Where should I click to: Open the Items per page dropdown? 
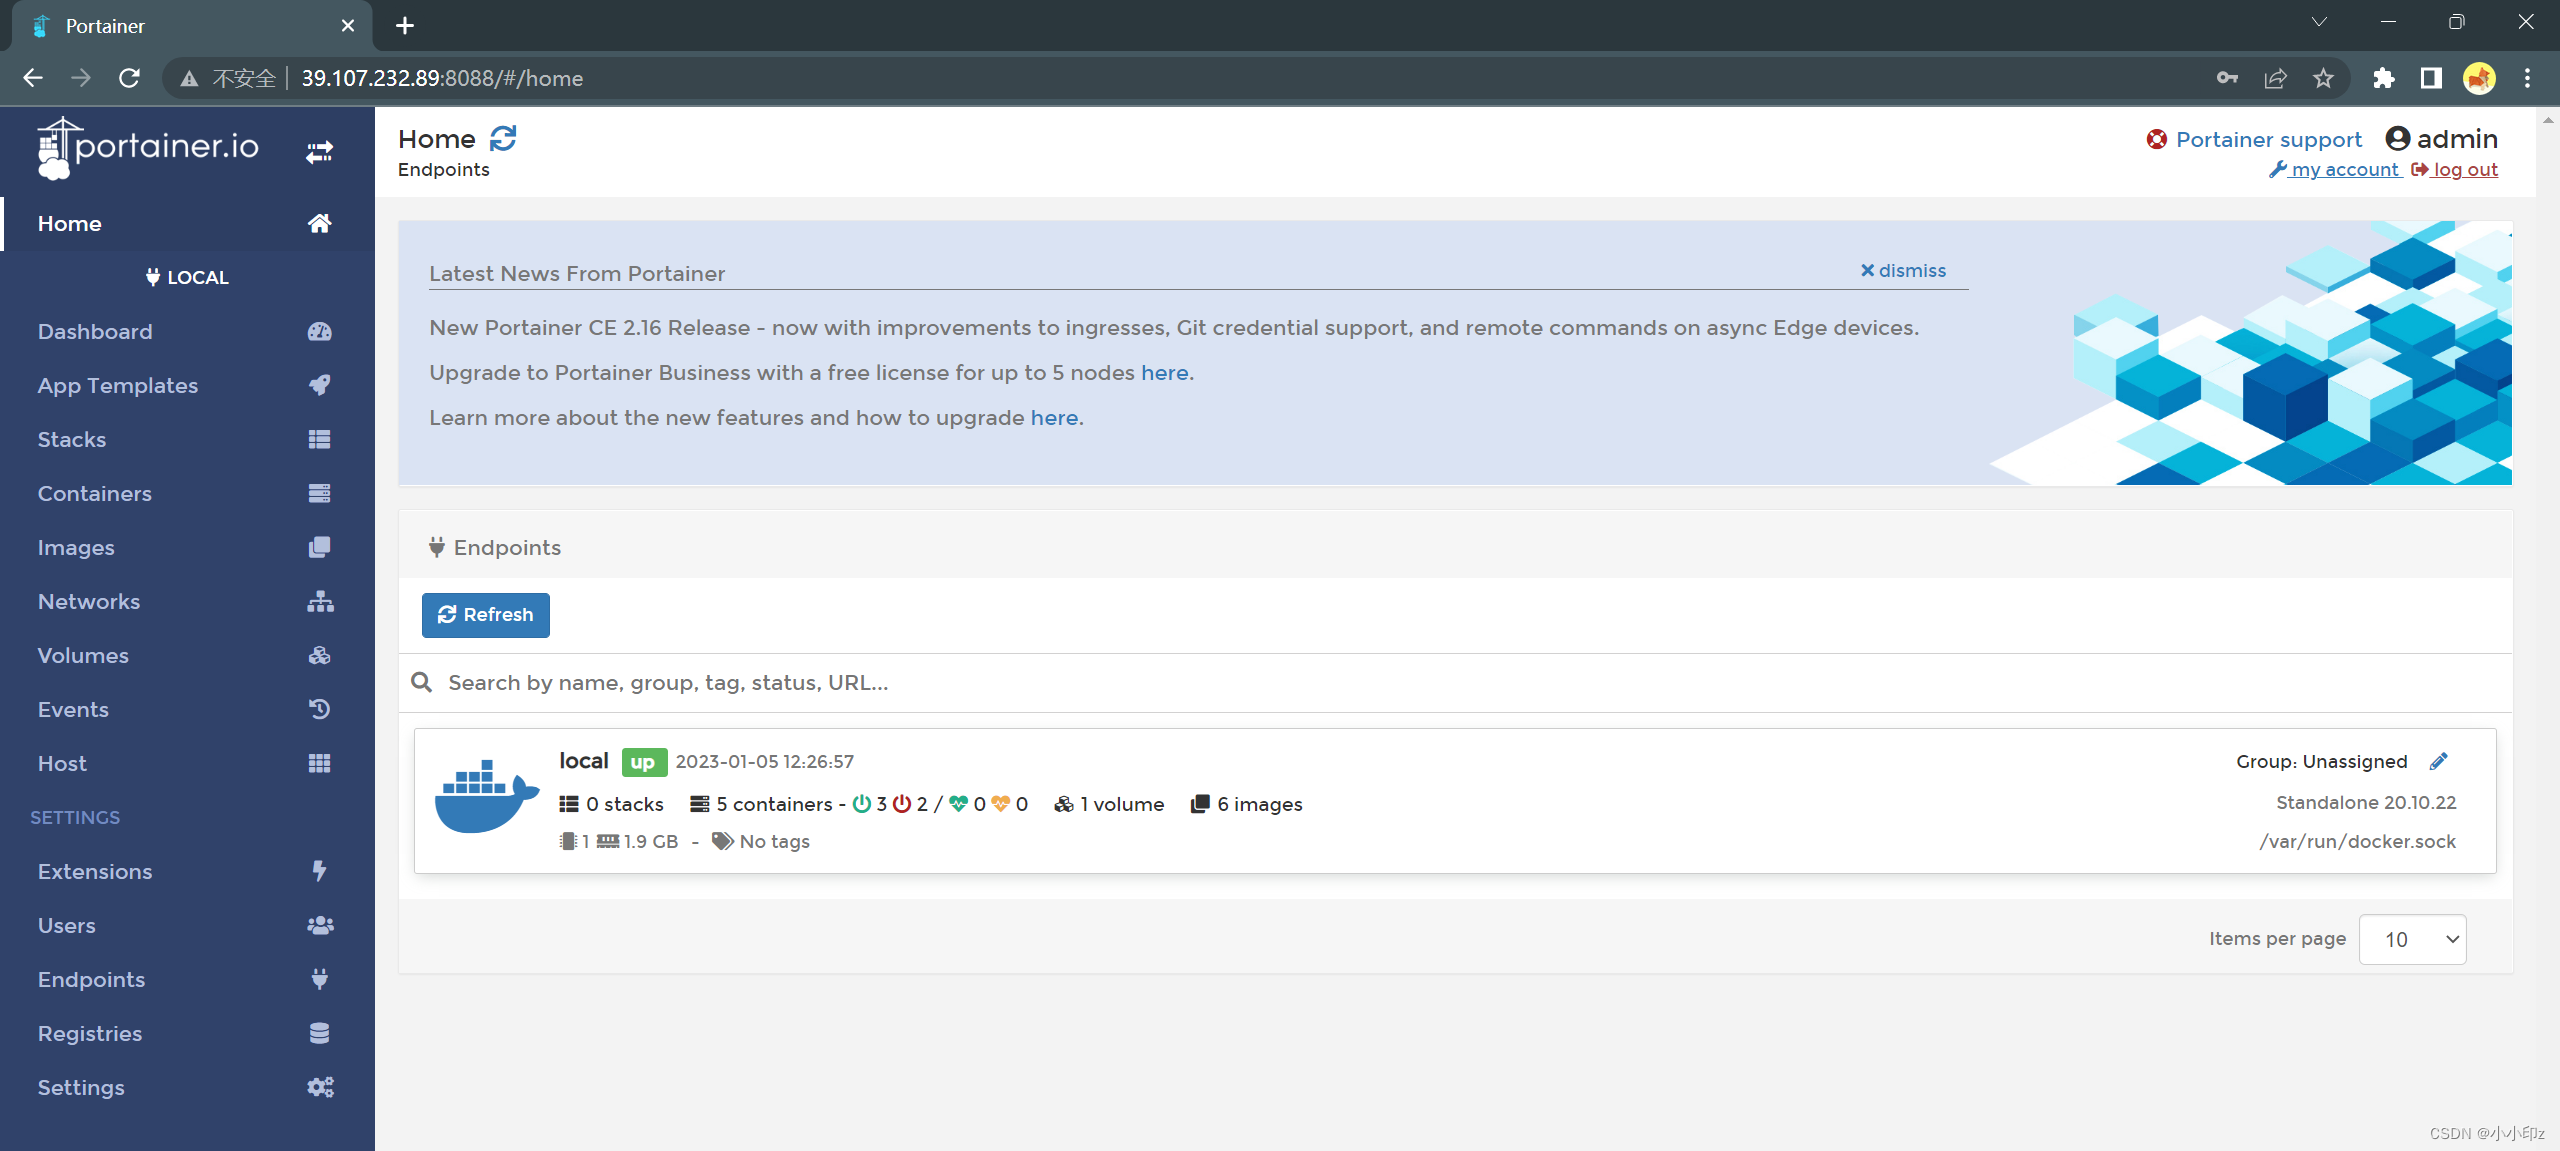tap(2412, 939)
